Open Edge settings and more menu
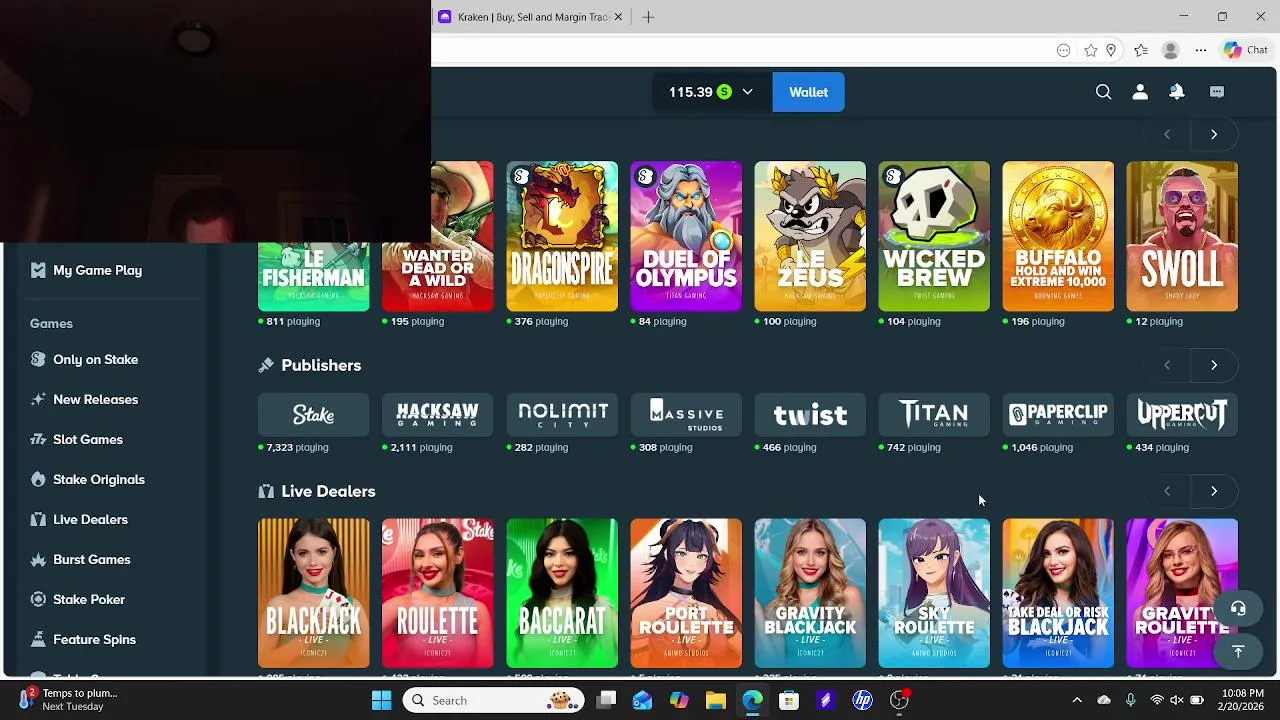 tap(1201, 50)
